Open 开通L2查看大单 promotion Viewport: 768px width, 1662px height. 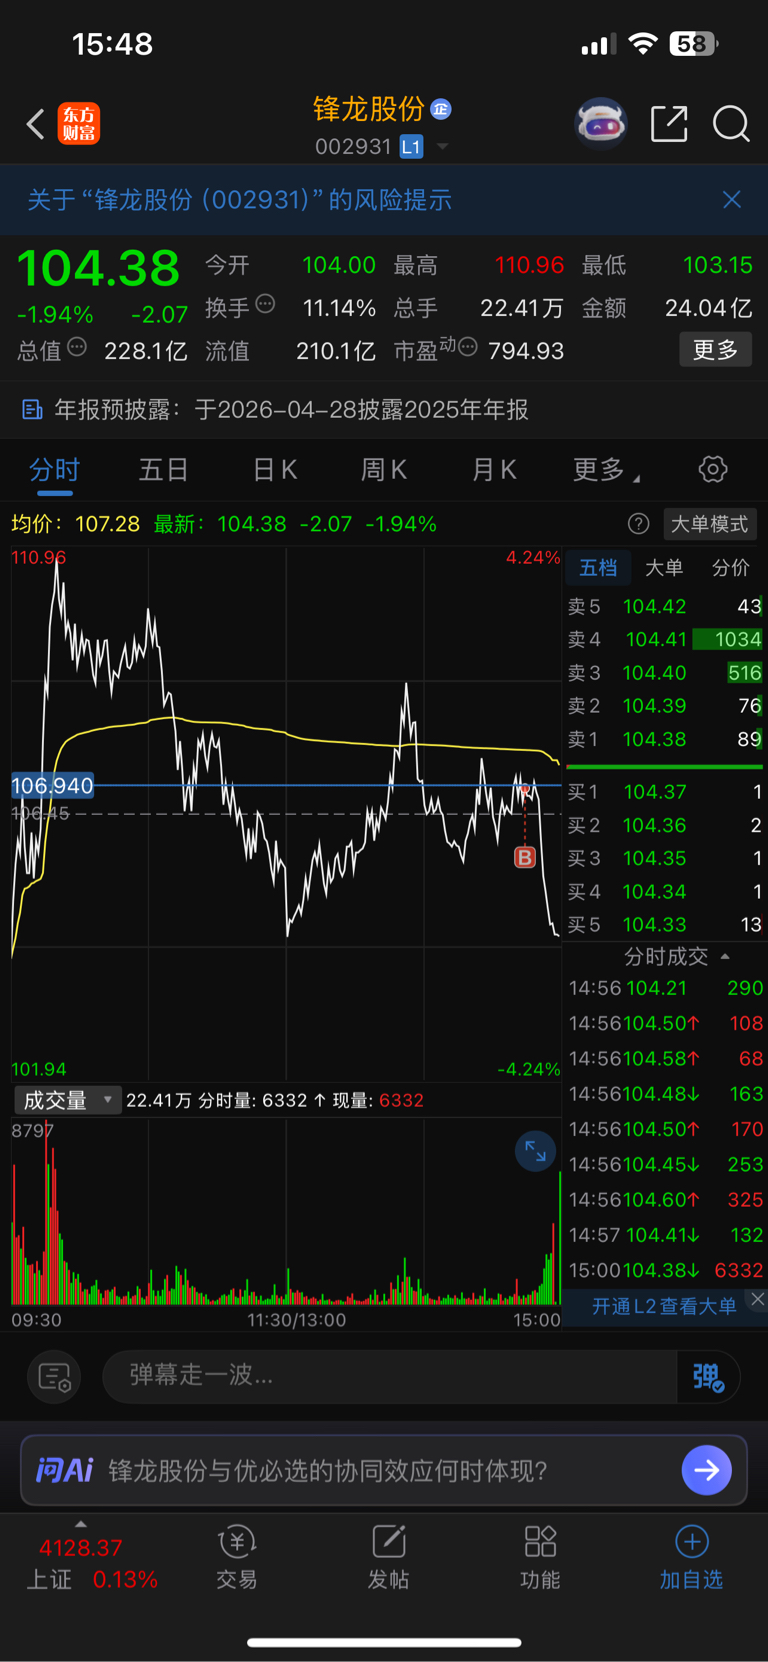point(664,1306)
